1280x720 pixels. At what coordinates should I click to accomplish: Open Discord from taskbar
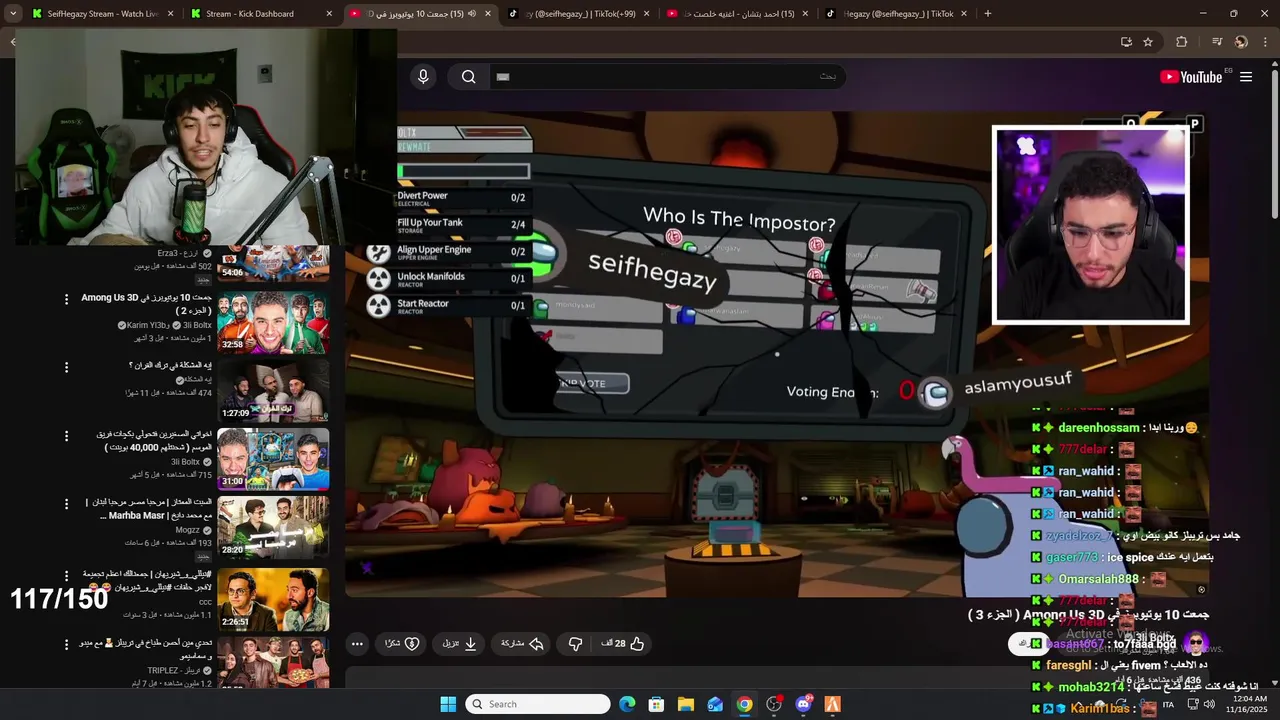click(803, 704)
